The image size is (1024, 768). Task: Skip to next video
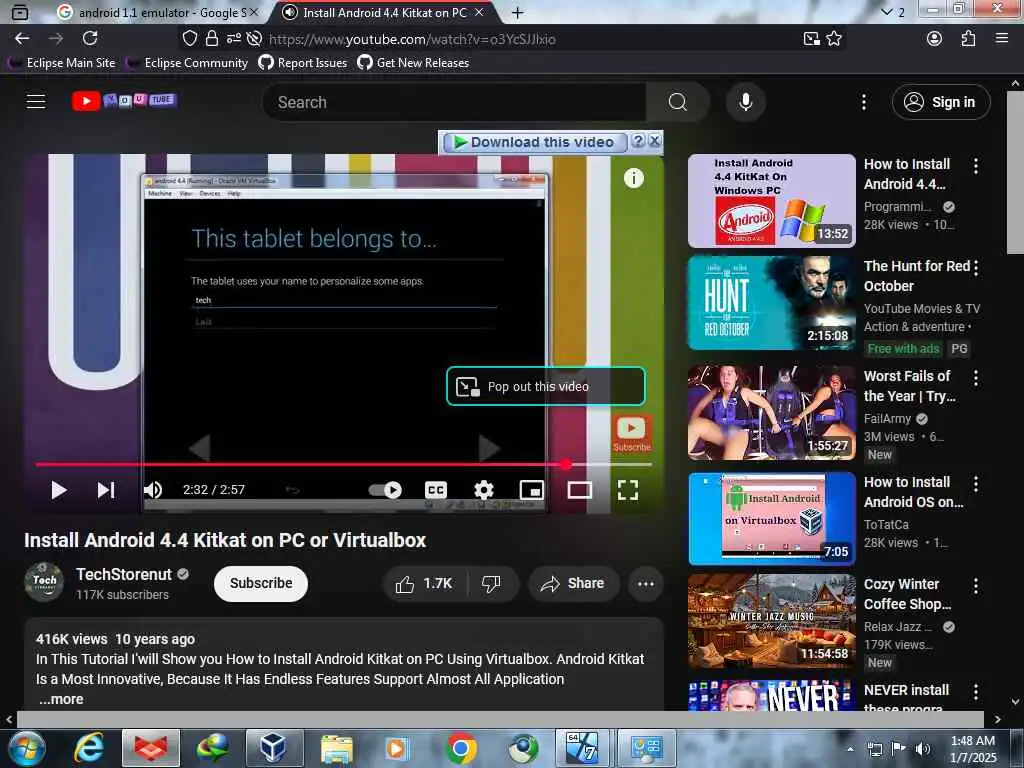coord(106,490)
